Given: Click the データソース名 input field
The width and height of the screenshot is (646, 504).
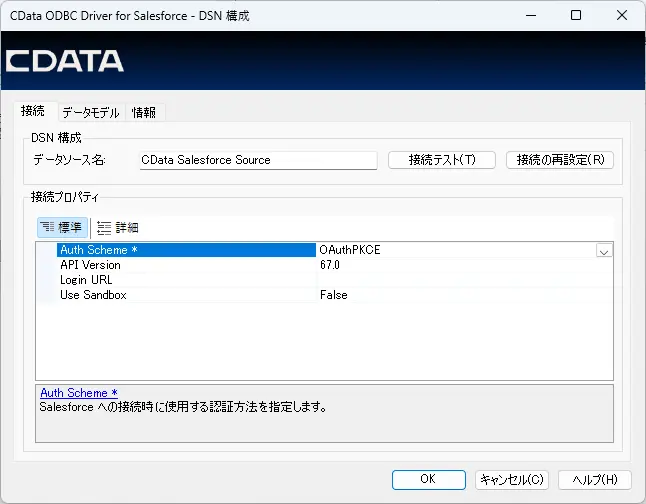Looking at the screenshot, I should (258, 160).
